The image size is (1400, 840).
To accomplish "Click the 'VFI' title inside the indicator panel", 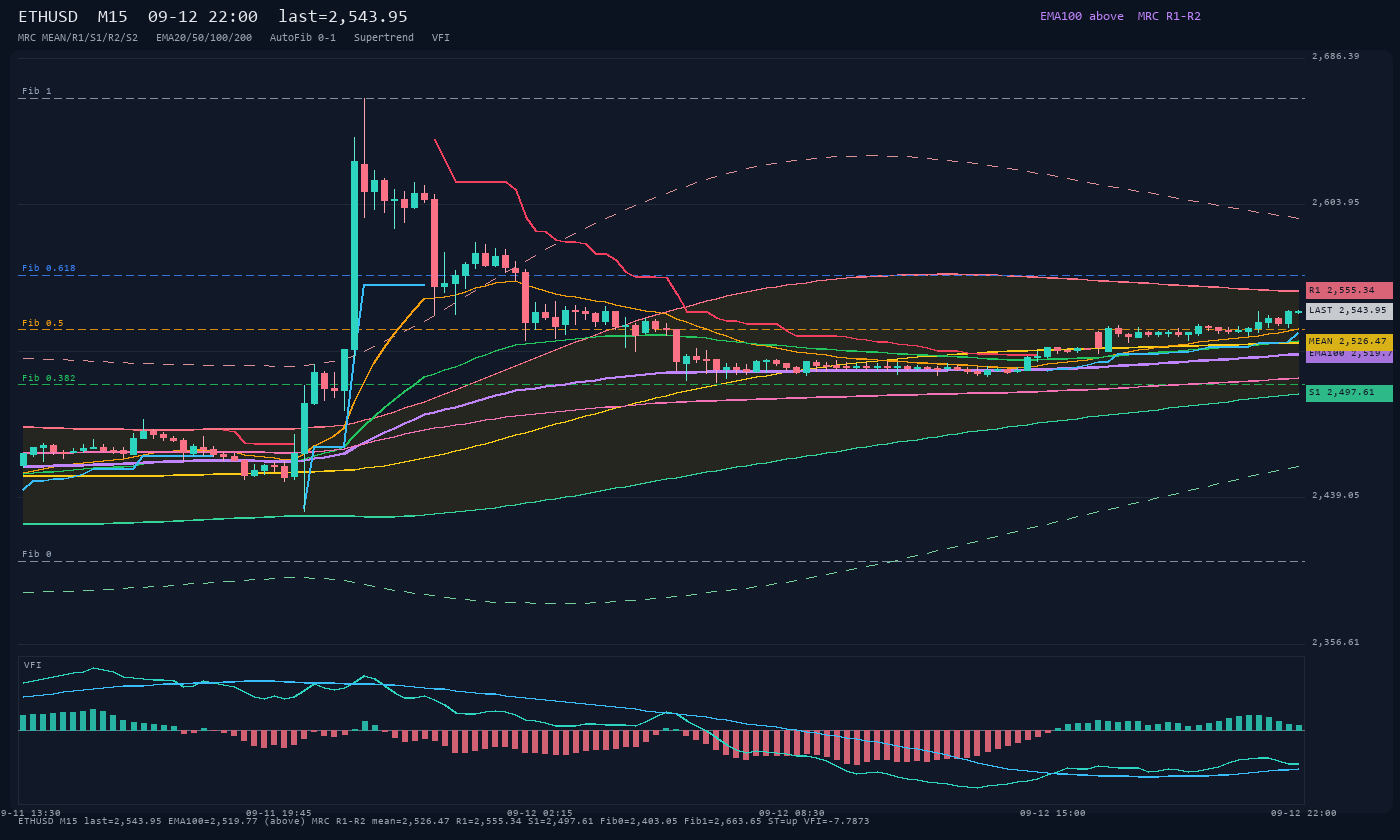I will click(33, 665).
